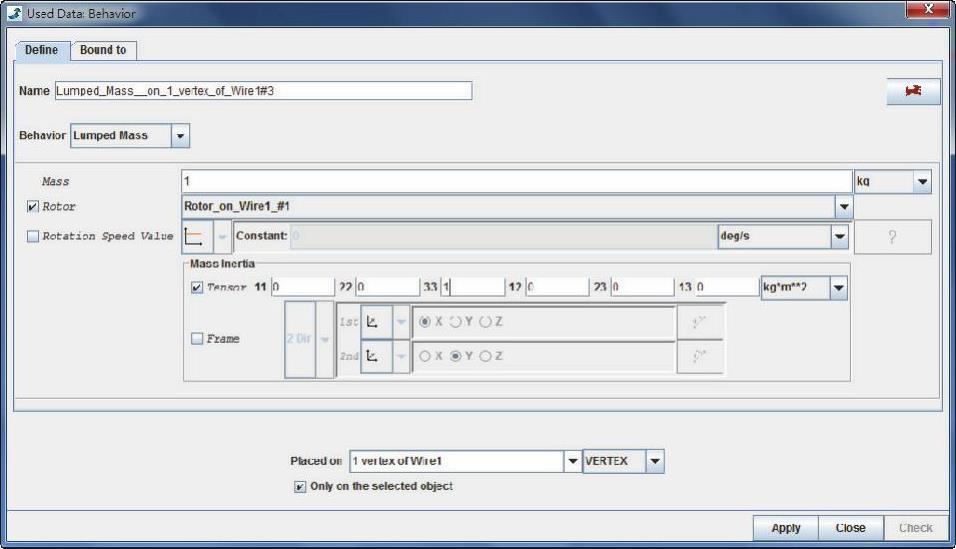Screen dimensions: 956x549
Task: Open the VERTEX type dropdown
Action: click(x=655, y=462)
